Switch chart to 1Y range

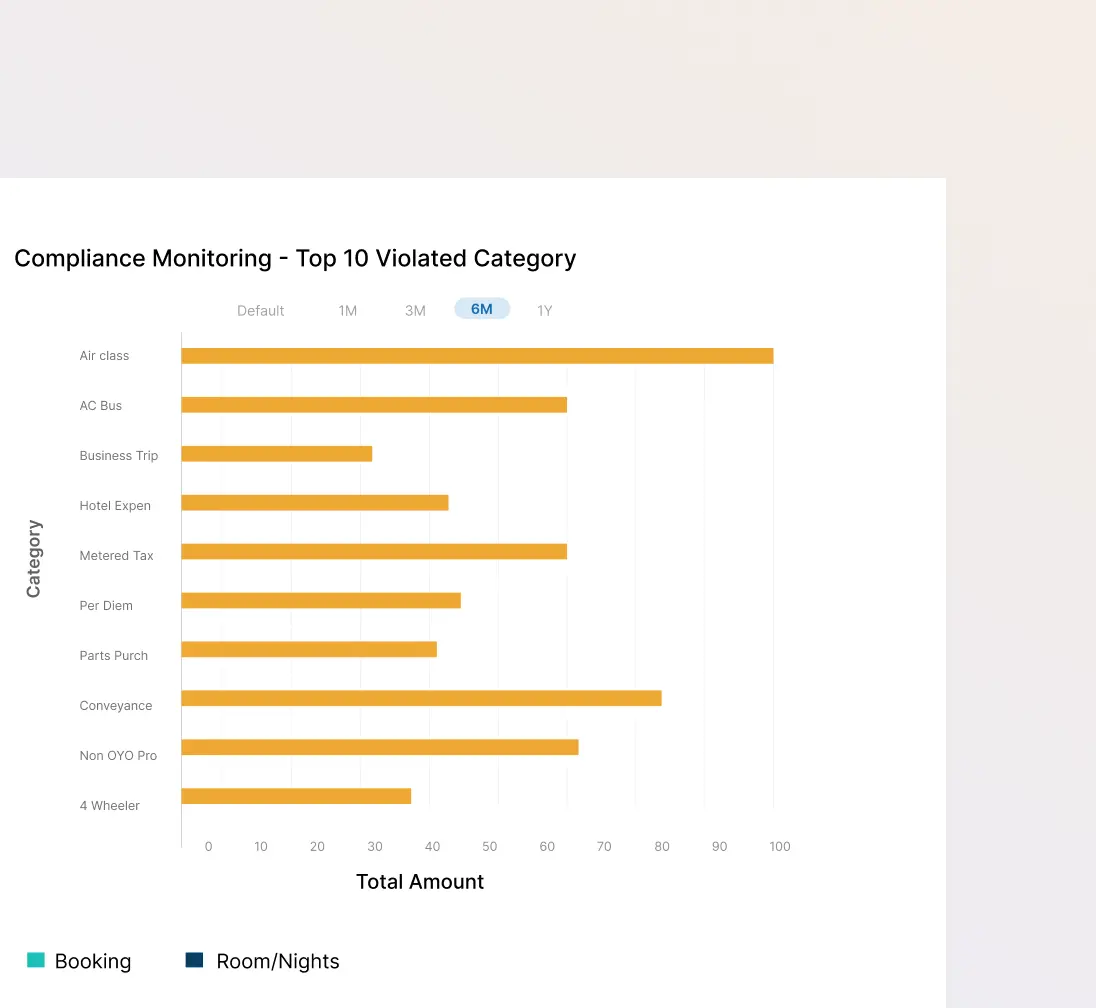tap(544, 311)
